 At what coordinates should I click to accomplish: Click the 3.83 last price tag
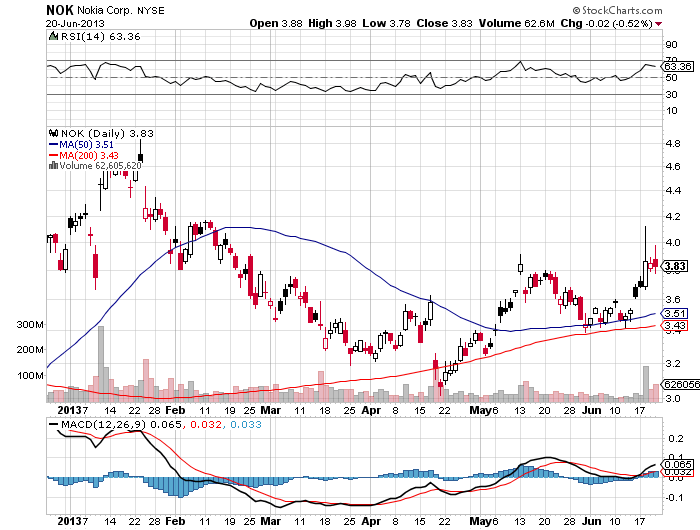pos(675,267)
